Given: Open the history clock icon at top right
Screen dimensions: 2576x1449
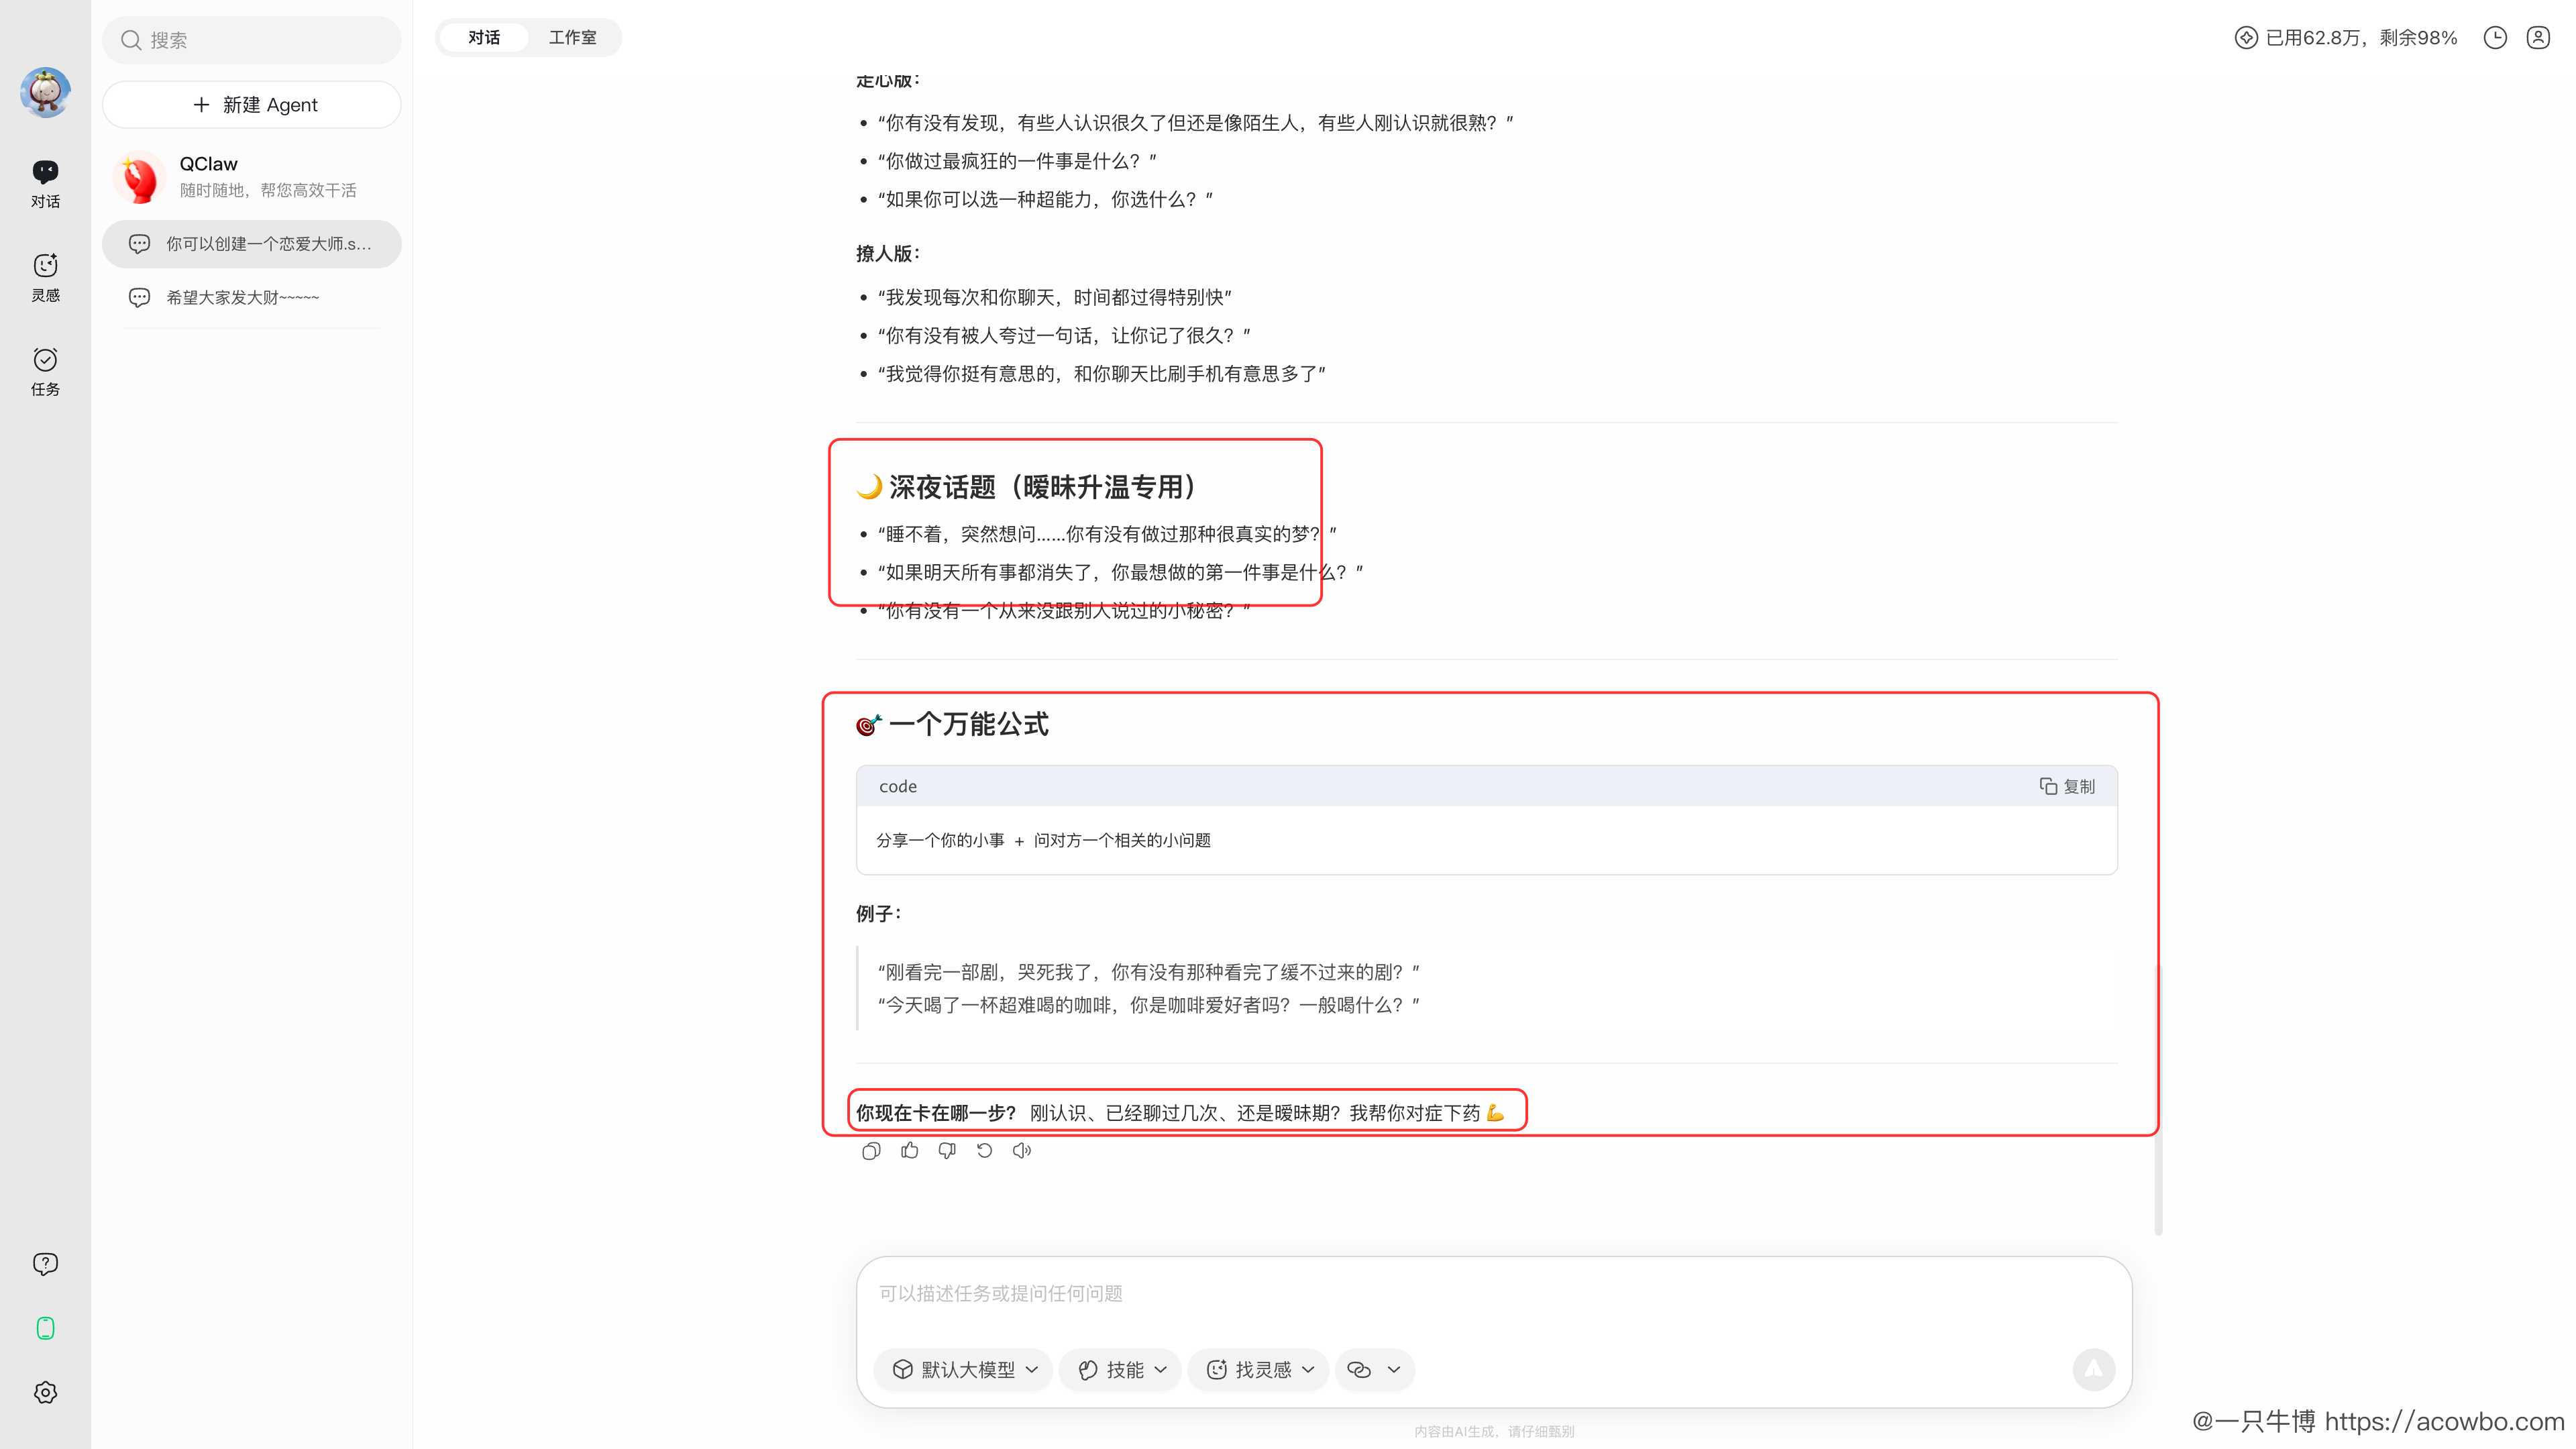Looking at the screenshot, I should pyautogui.click(x=2495, y=38).
